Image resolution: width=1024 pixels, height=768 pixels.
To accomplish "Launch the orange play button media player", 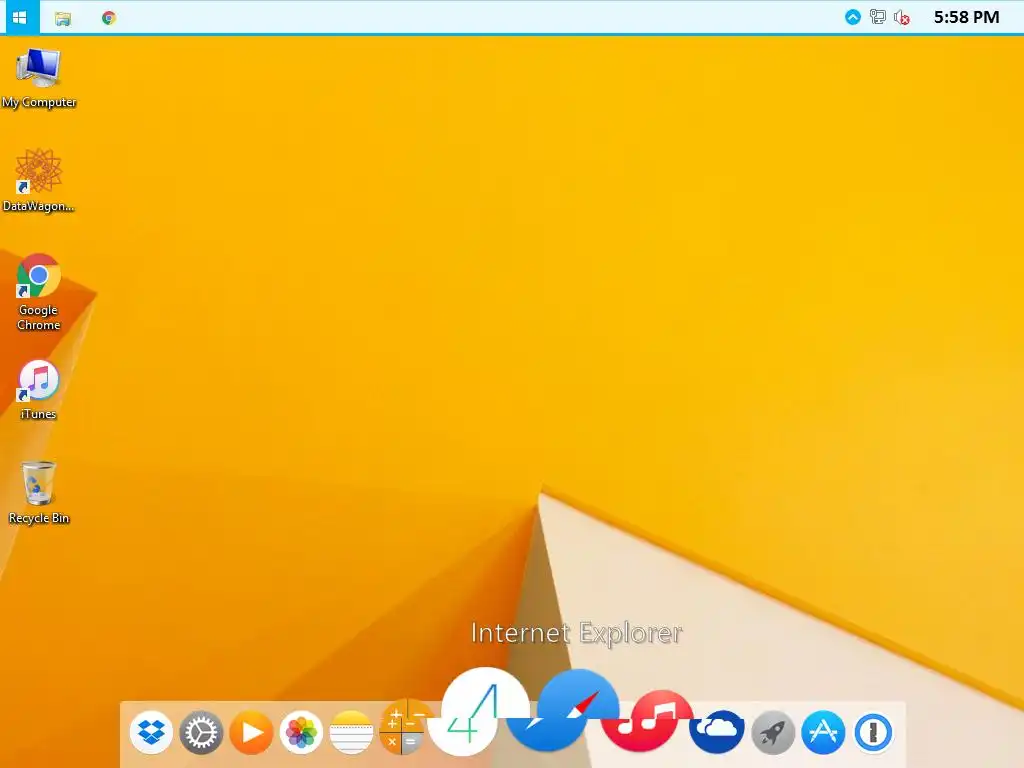I will tap(251, 732).
